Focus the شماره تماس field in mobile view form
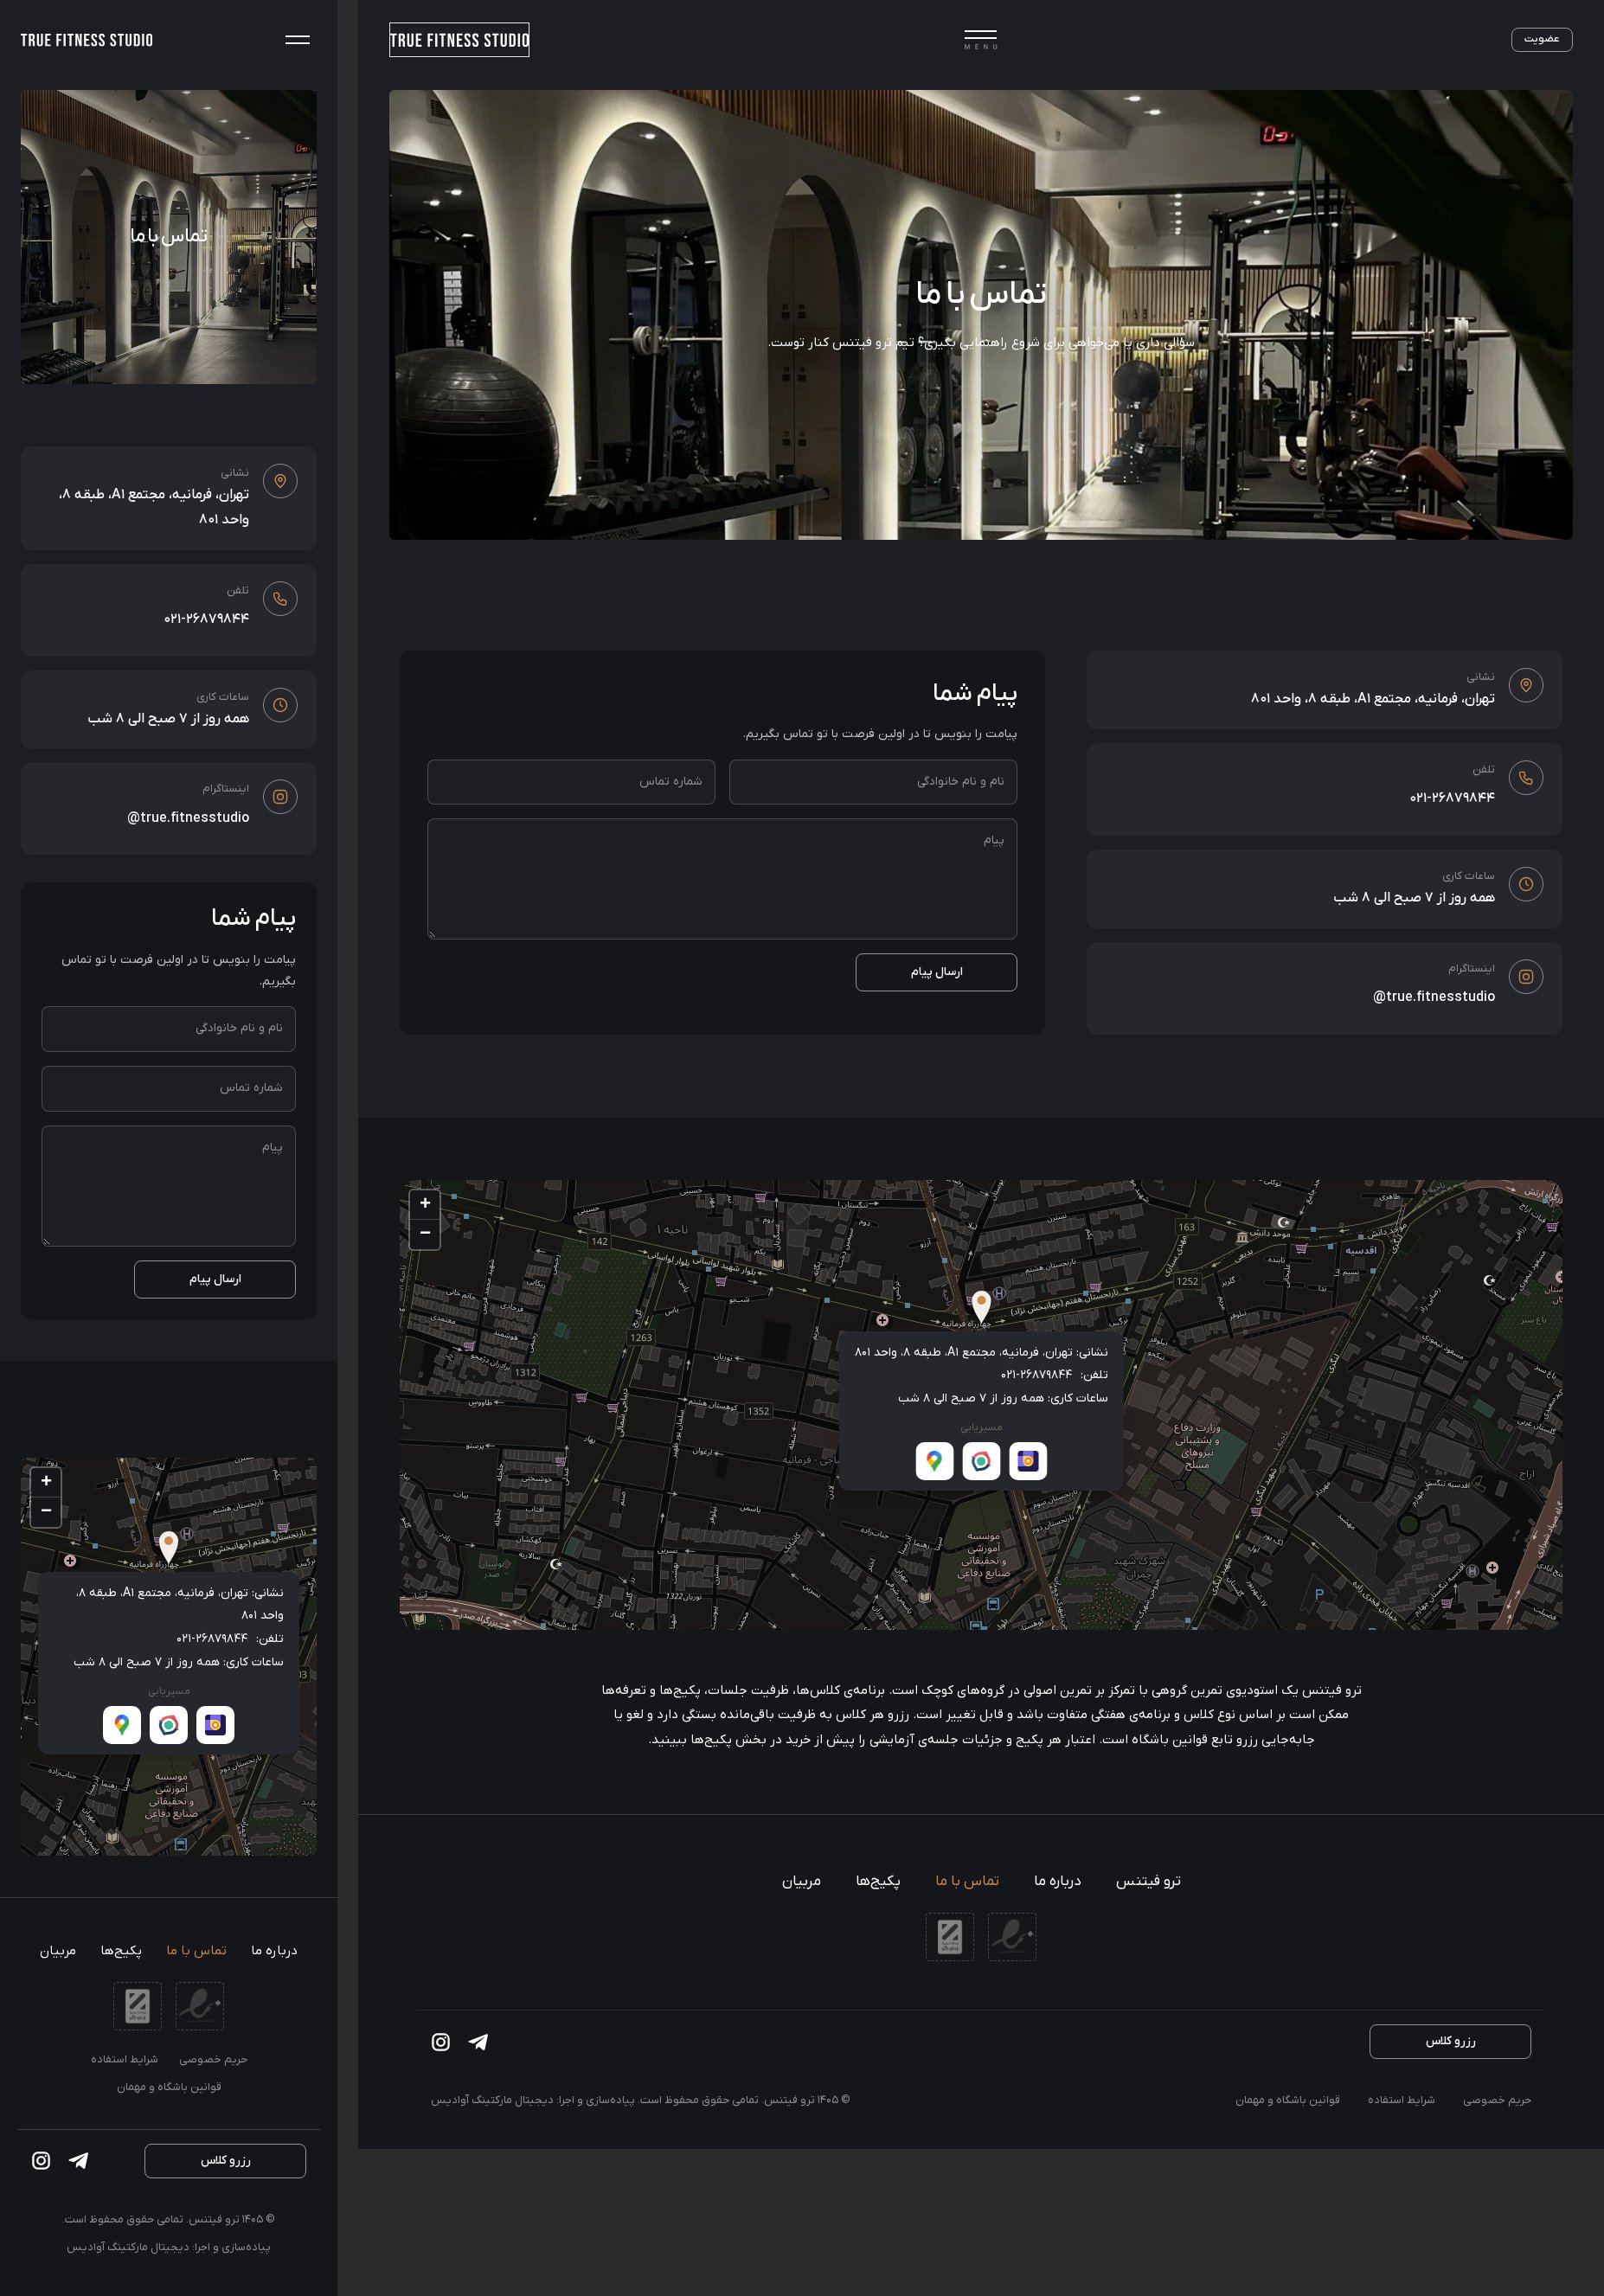The image size is (1604, 2296). point(168,1088)
